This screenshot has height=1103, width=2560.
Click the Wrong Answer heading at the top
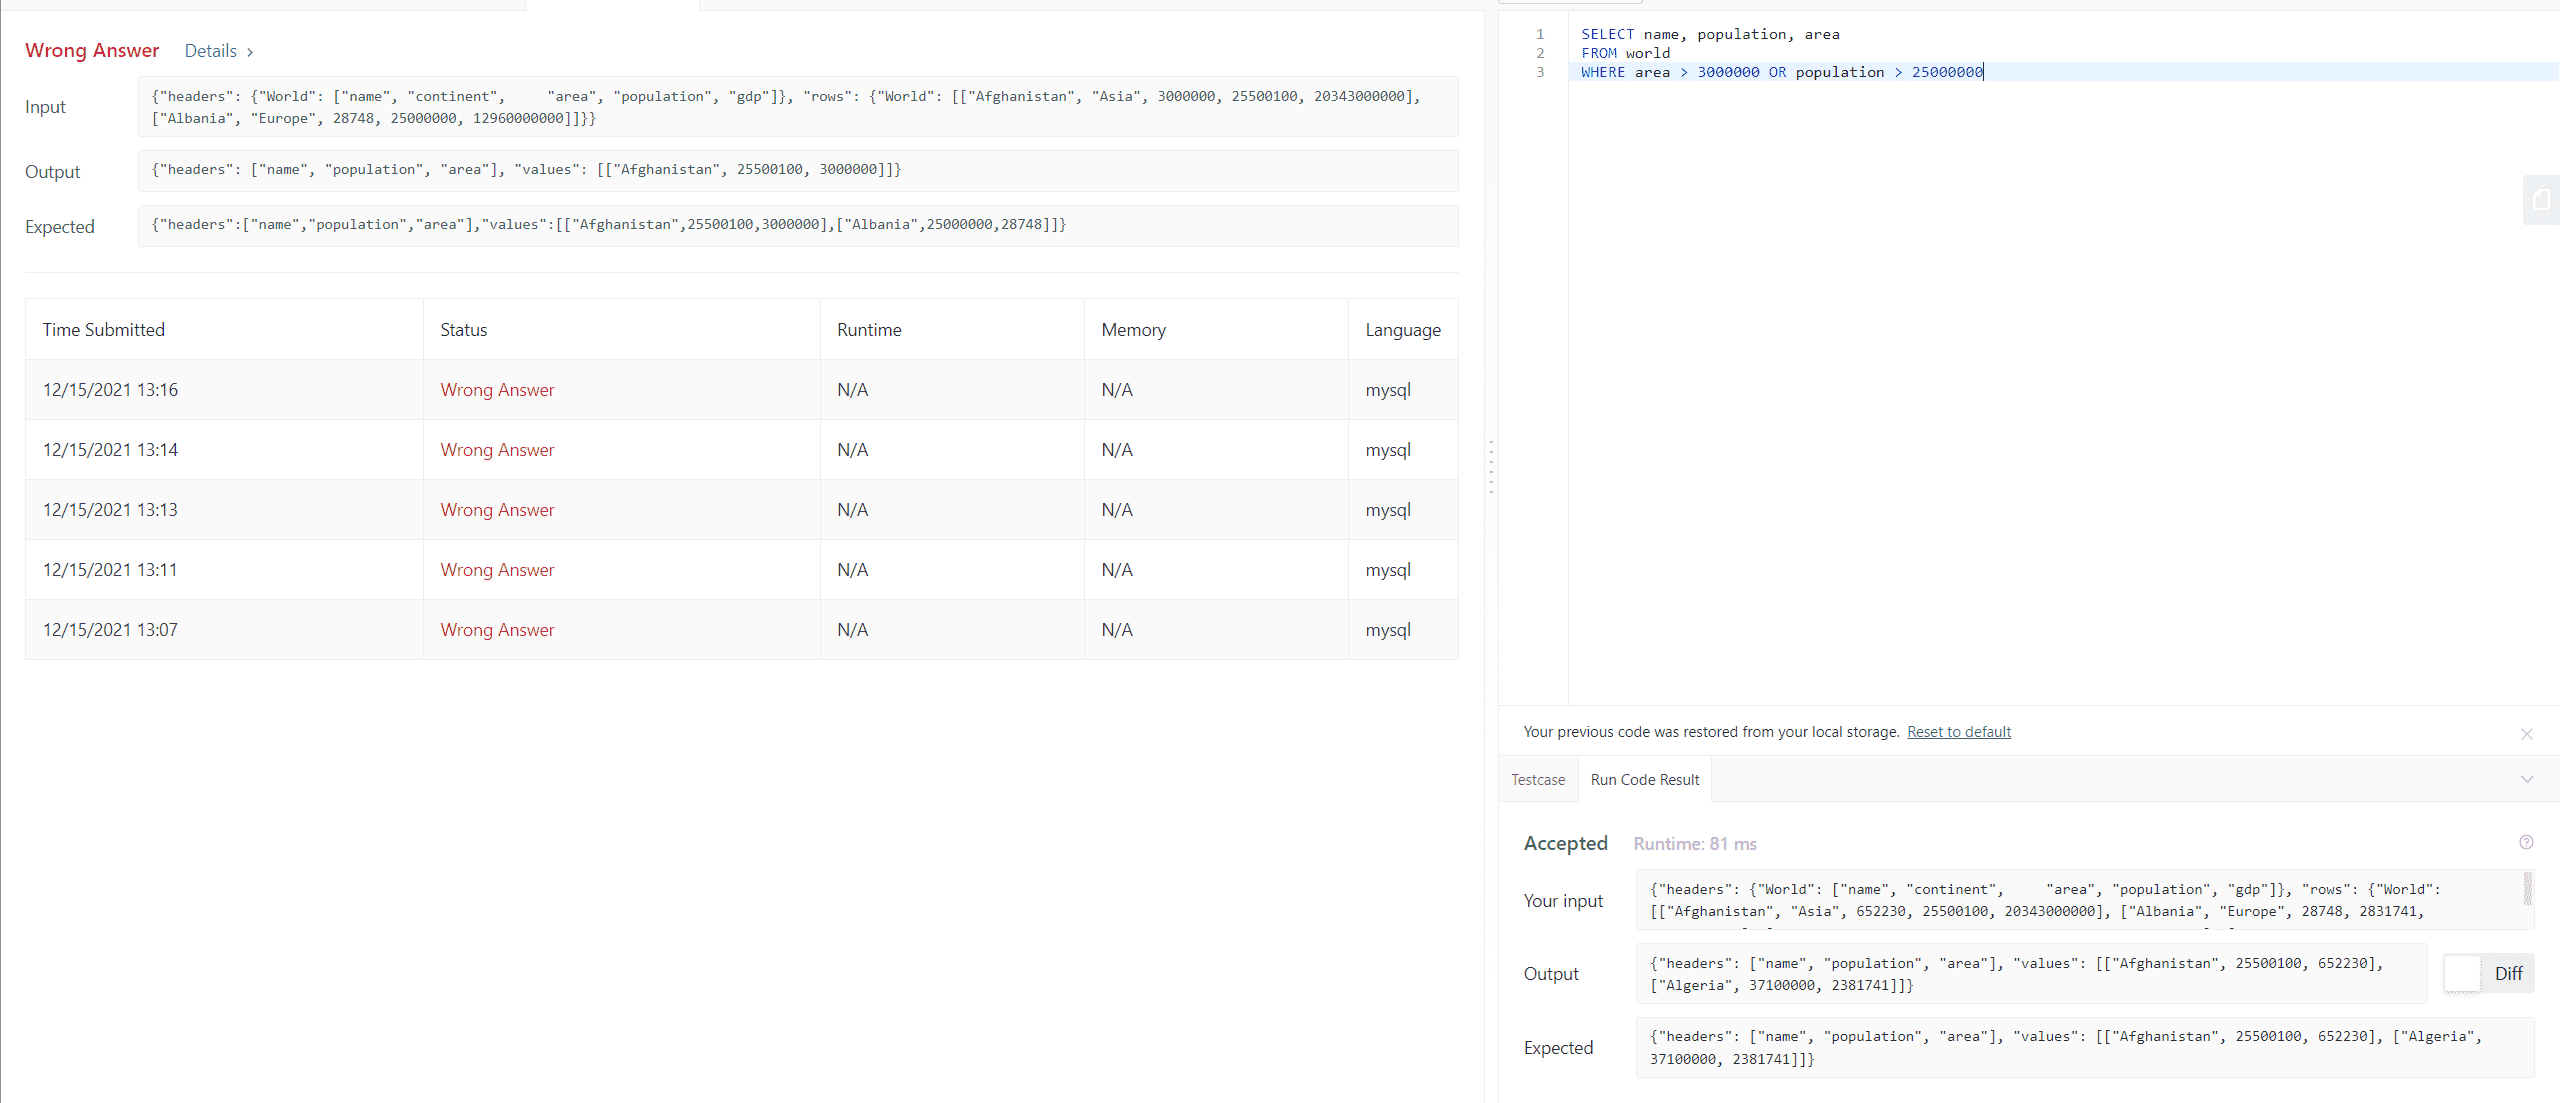click(92, 50)
